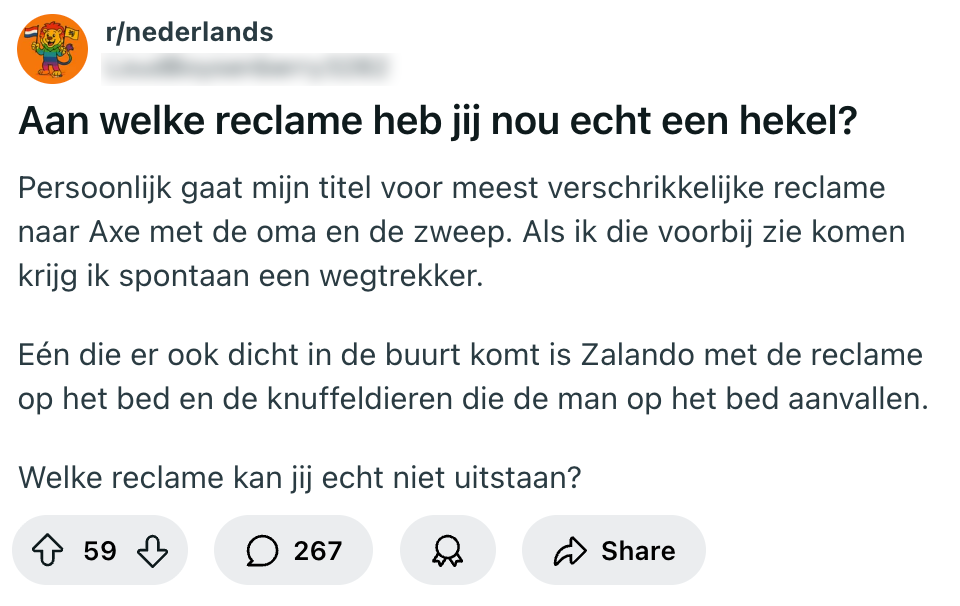This screenshot has height=606, width=960.
Task: Click the speech bubble comment icon
Action: (x=262, y=551)
